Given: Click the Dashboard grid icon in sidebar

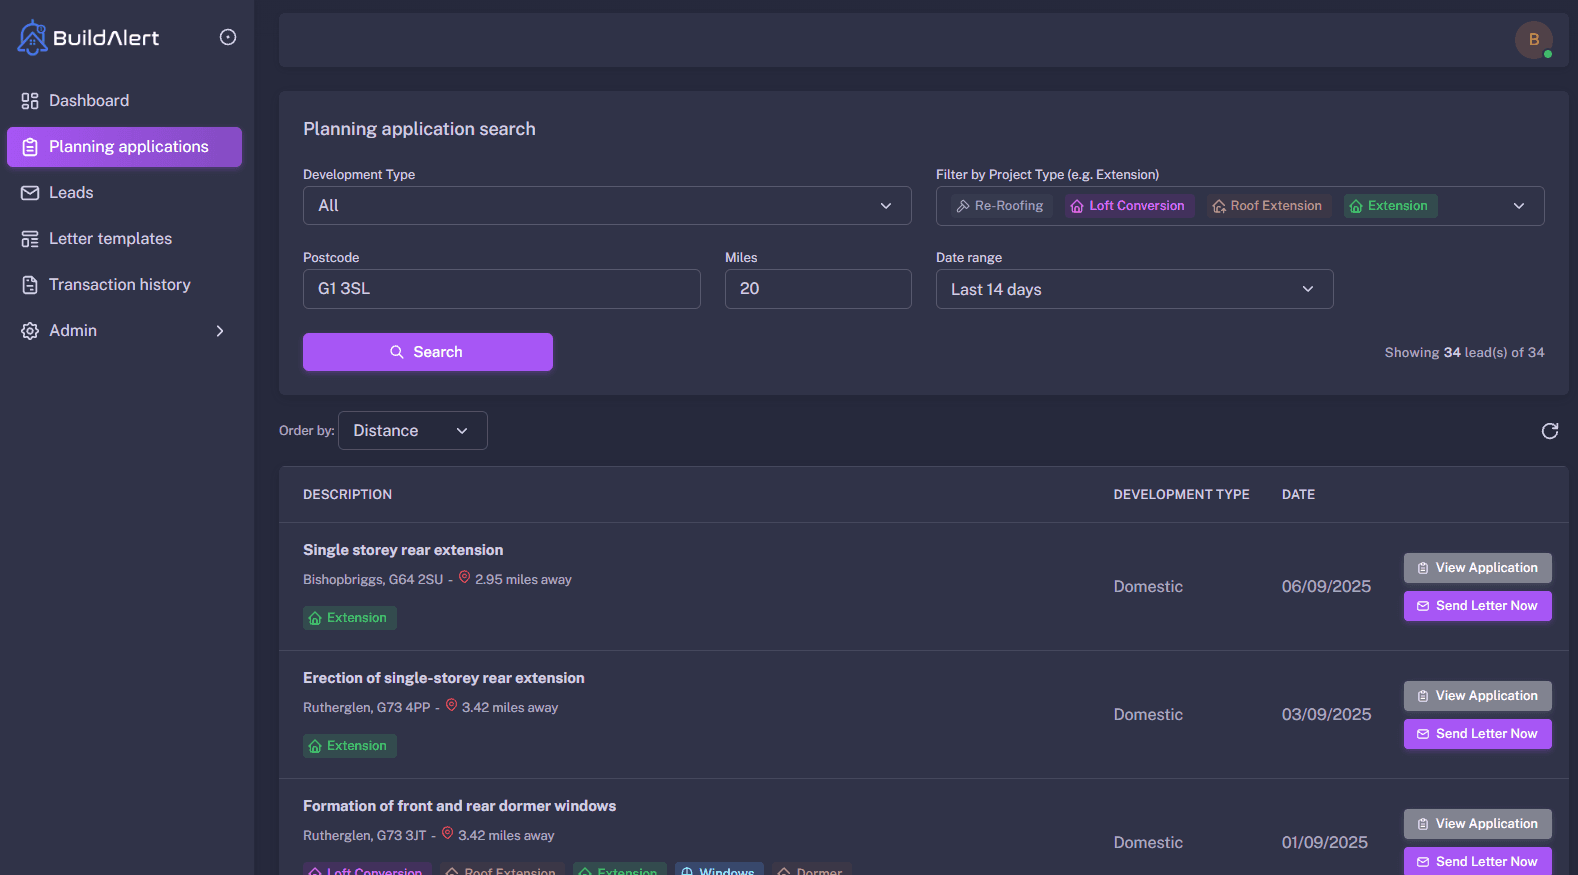Looking at the screenshot, I should click(30, 101).
